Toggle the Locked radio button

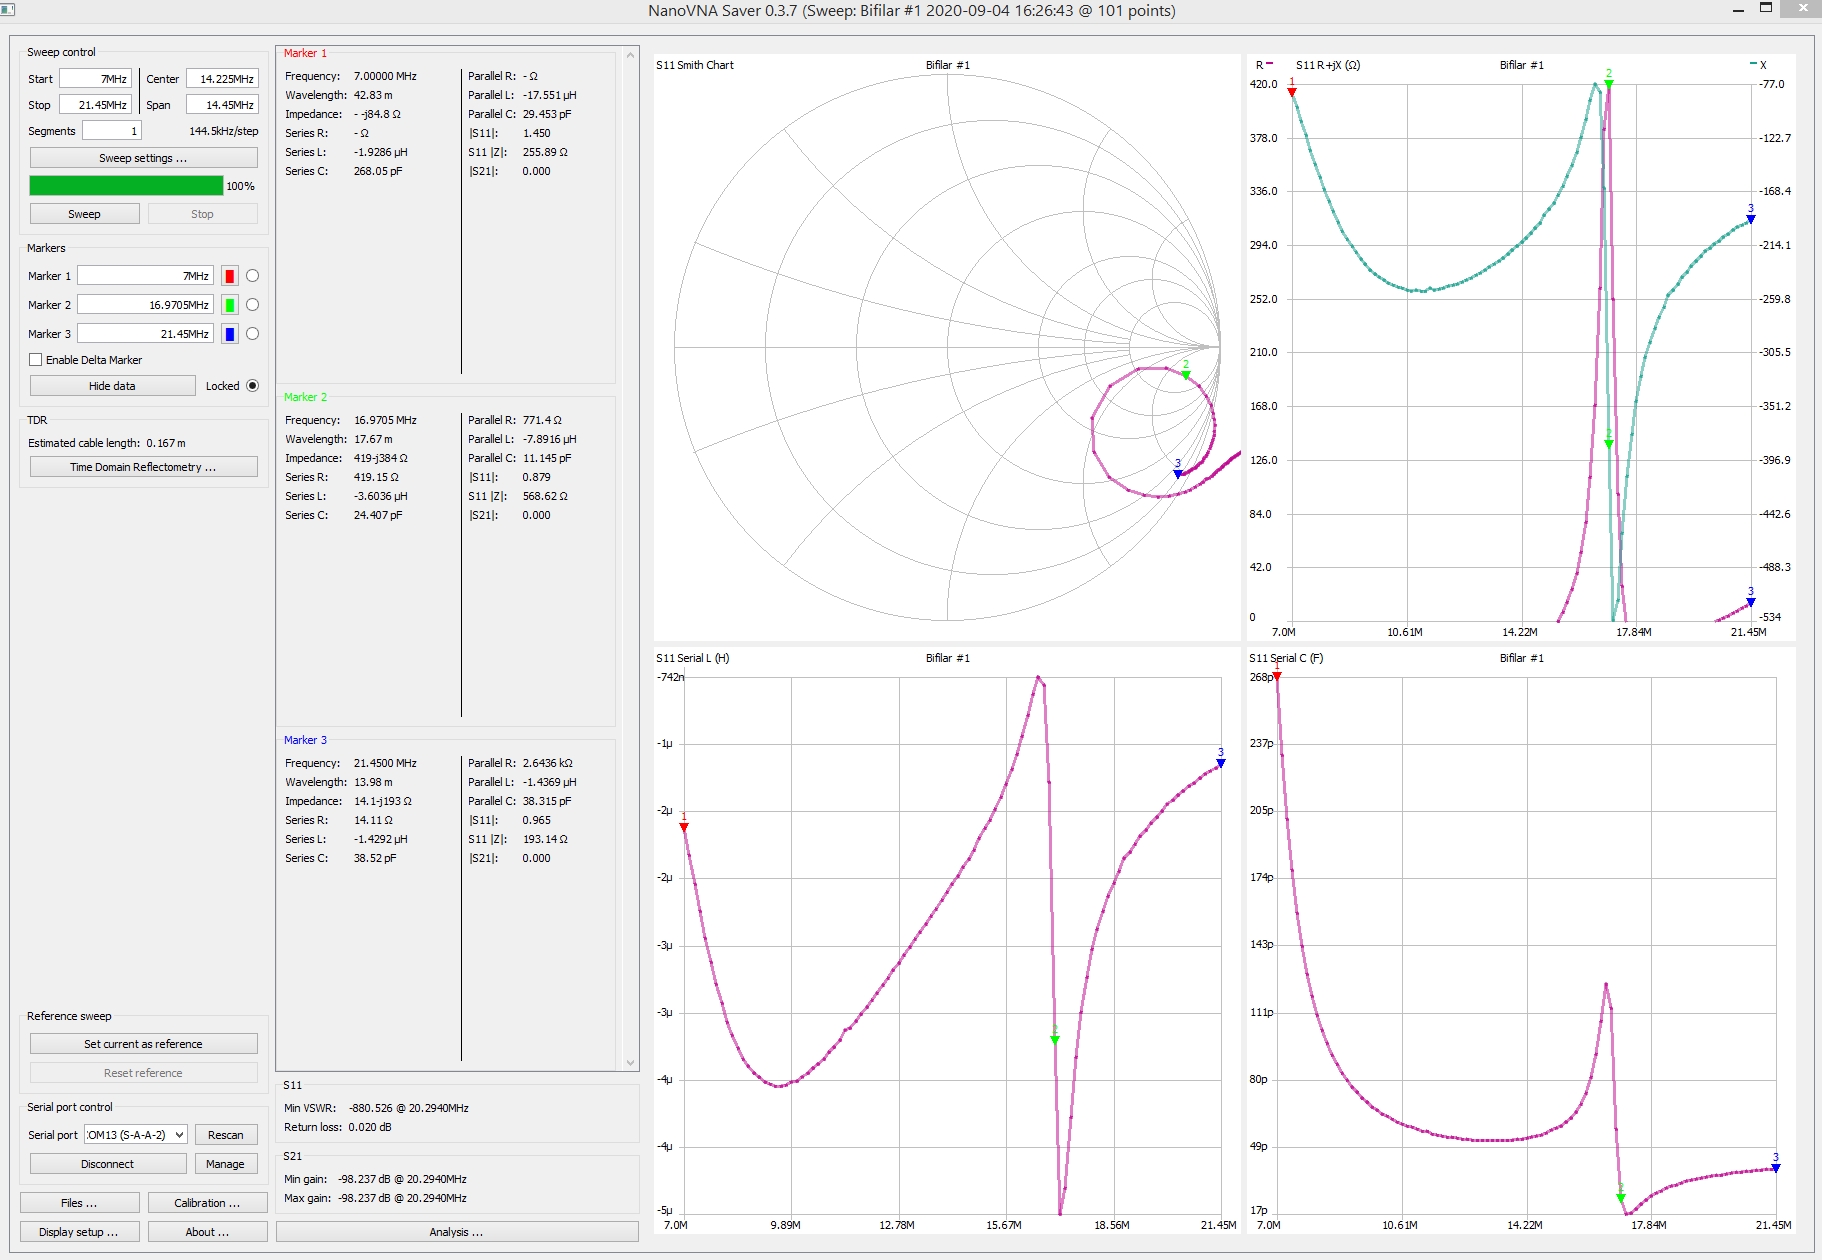(252, 386)
